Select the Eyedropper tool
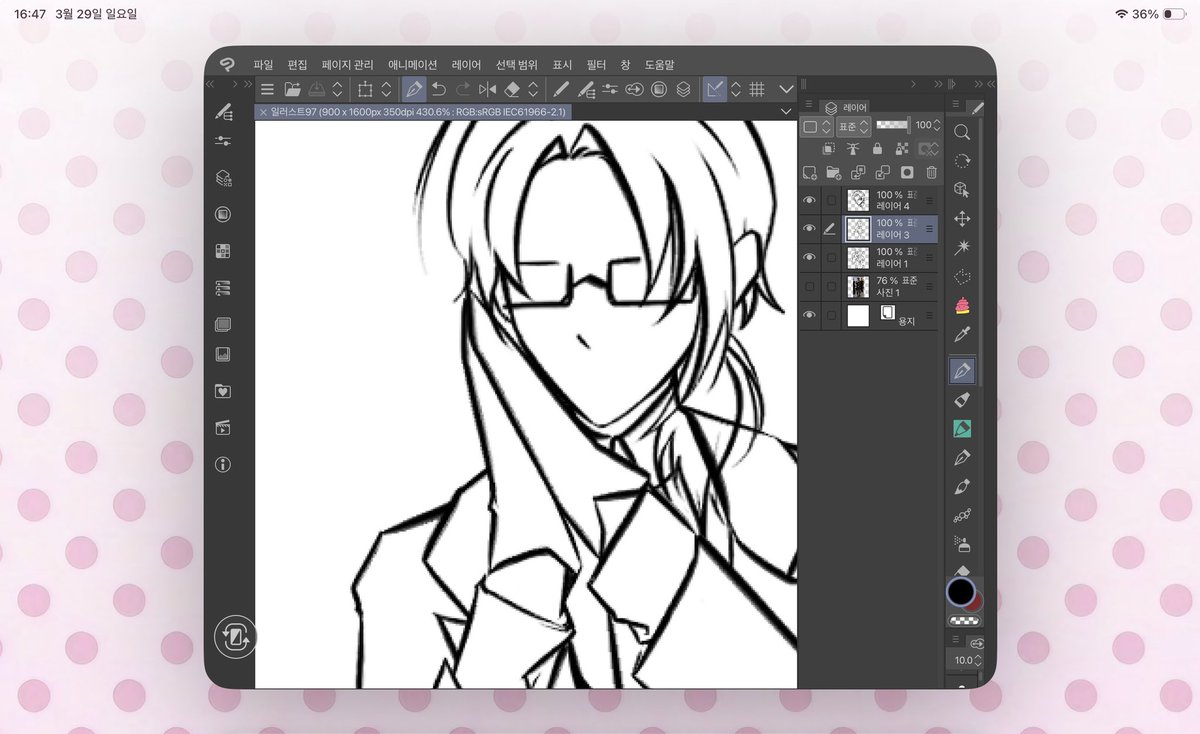 pos(962,334)
